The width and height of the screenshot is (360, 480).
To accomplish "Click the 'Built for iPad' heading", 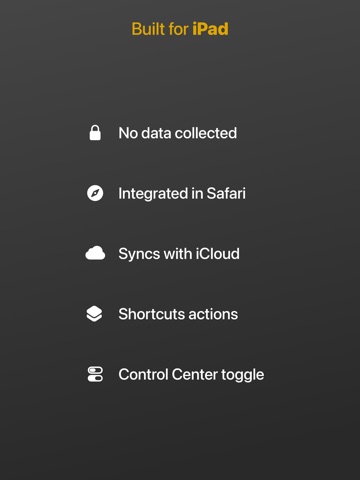I will (180, 29).
